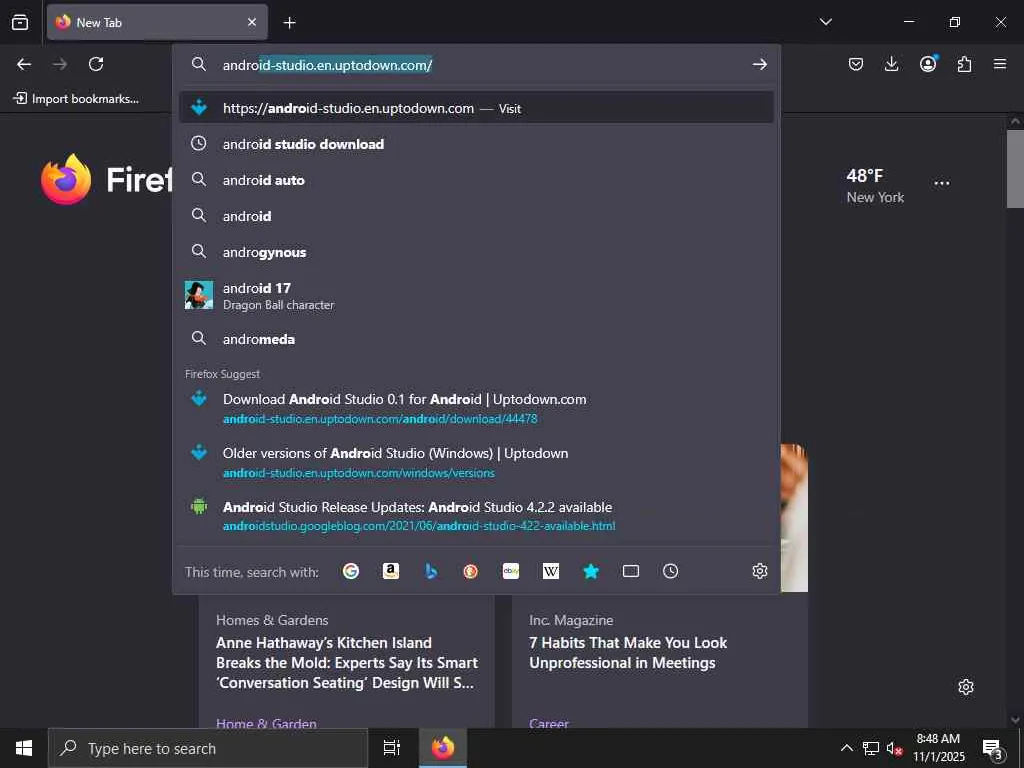The width and height of the screenshot is (1024, 768).
Task: Click Import bookmarks button
Action: 76,99
